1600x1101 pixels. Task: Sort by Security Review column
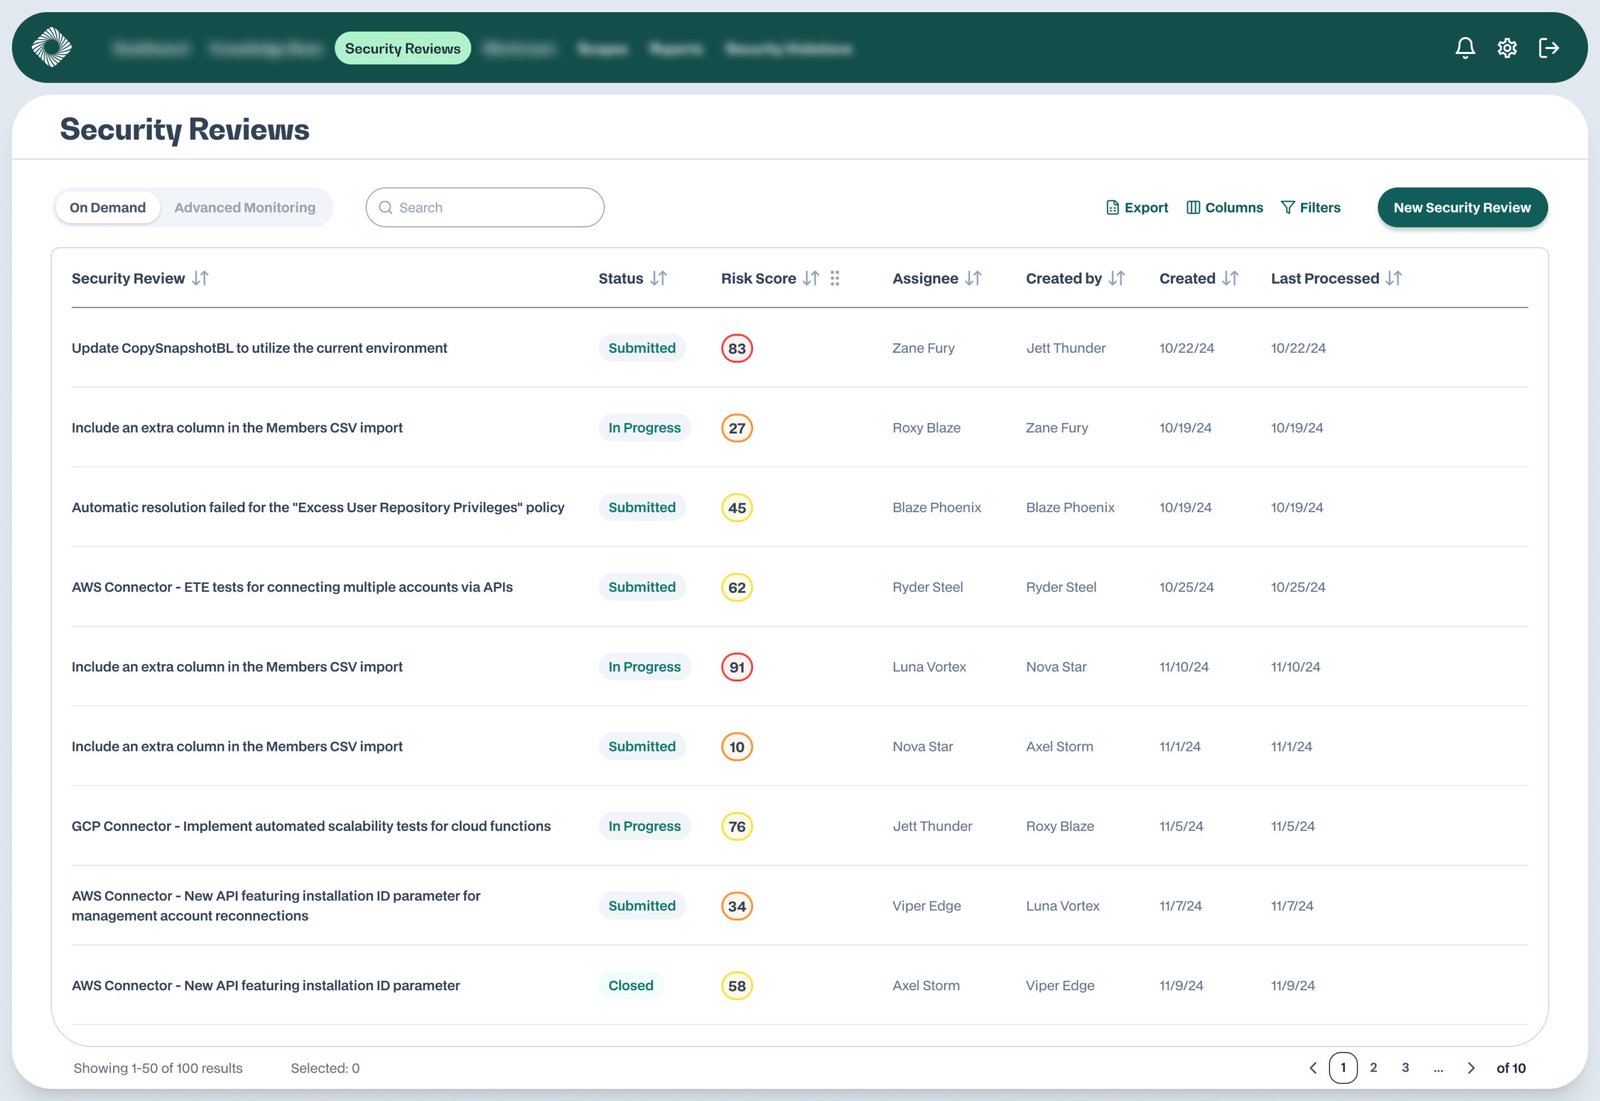coord(200,278)
